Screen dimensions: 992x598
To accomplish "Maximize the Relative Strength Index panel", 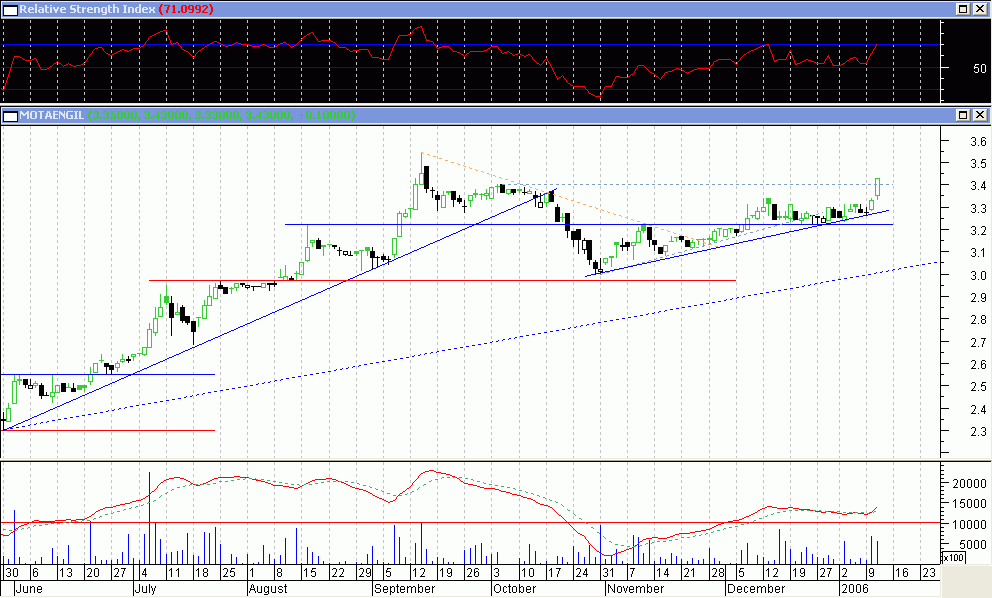I will tap(963, 9).
